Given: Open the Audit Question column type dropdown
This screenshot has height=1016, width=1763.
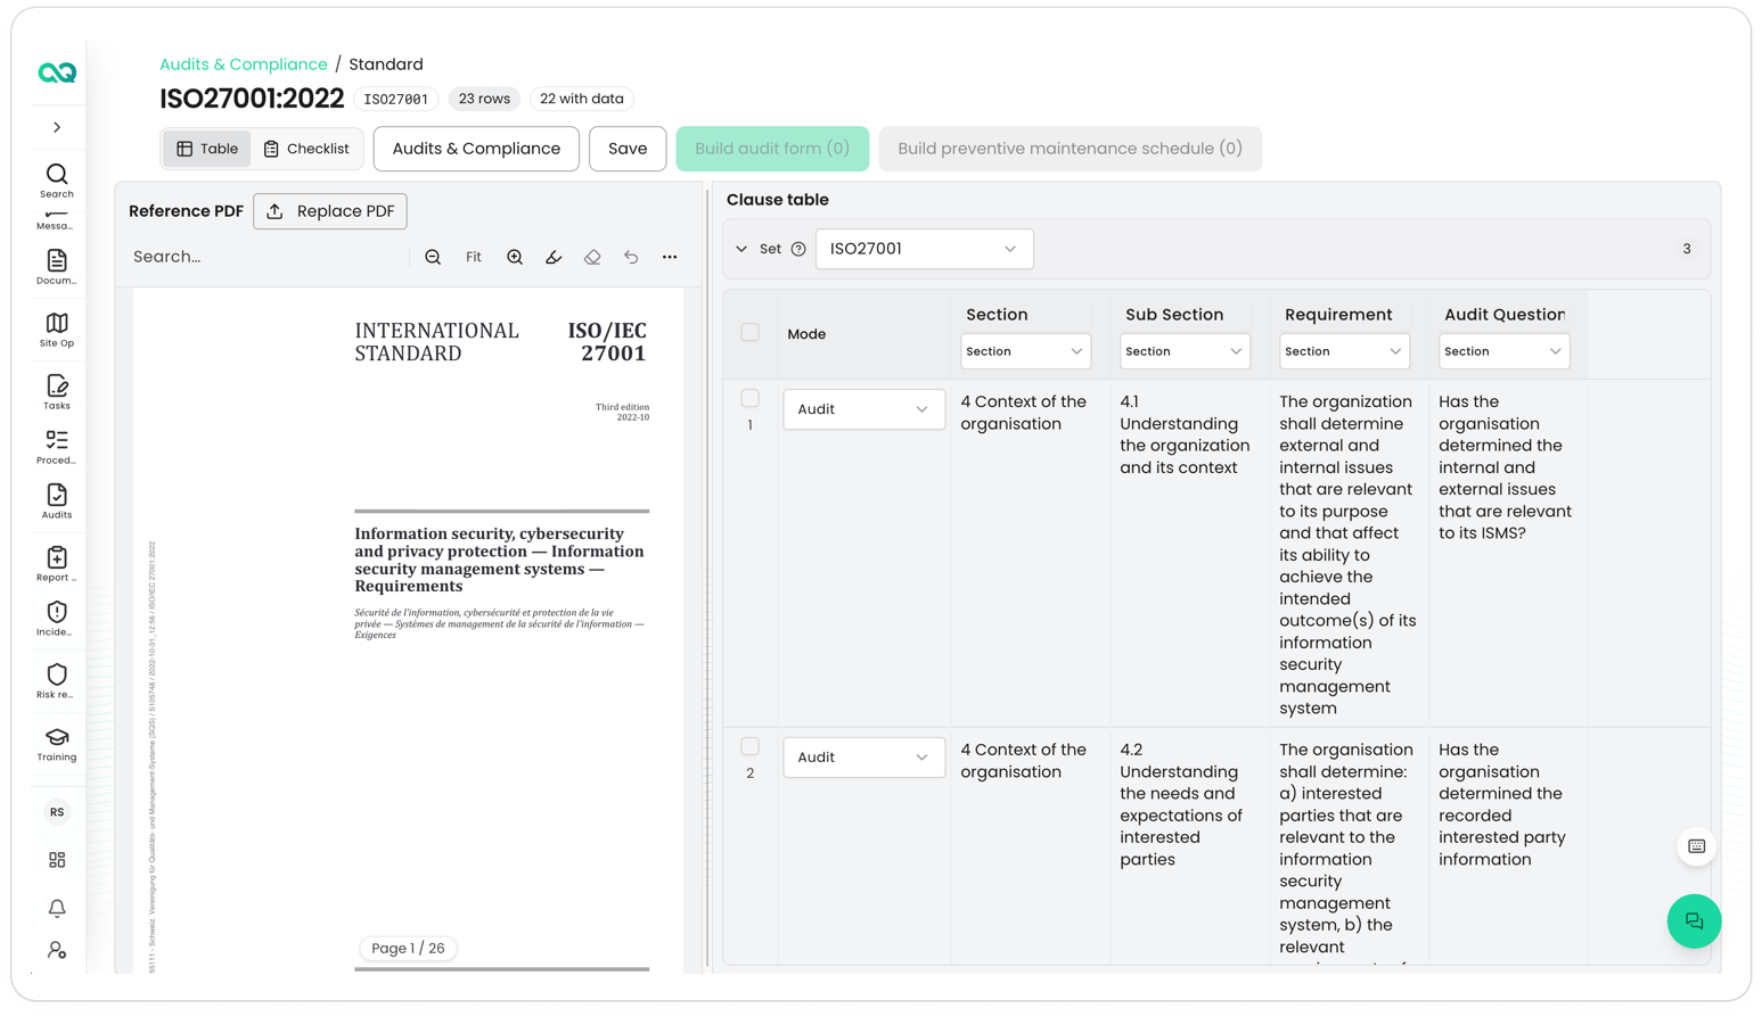Looking at the screenshot, I should coord(1503,351).
